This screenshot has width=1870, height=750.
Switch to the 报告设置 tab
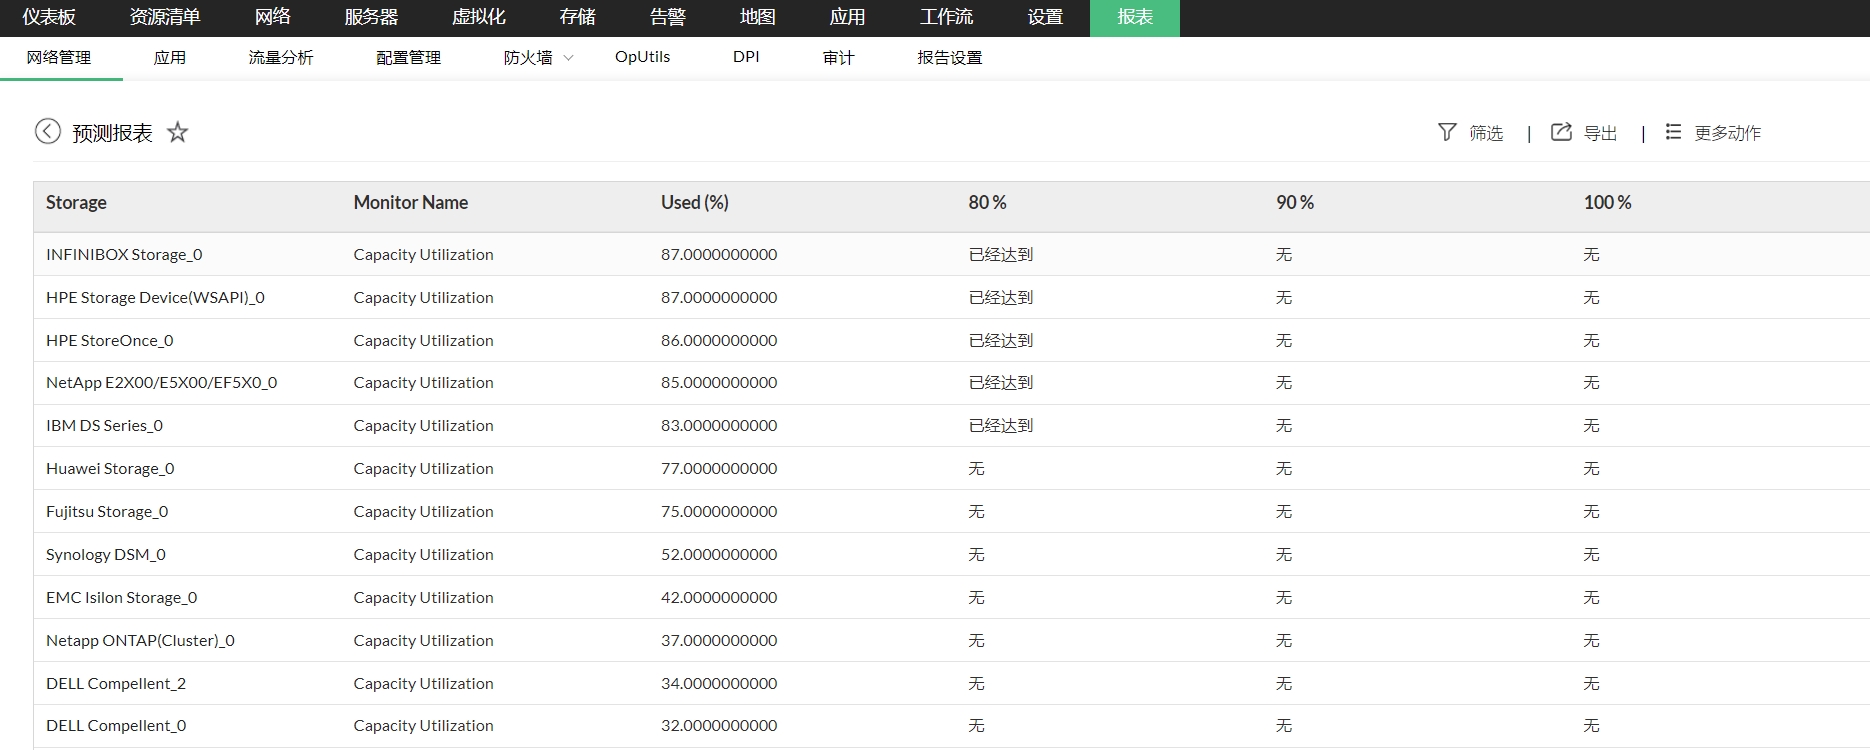(x=950, y=58)
